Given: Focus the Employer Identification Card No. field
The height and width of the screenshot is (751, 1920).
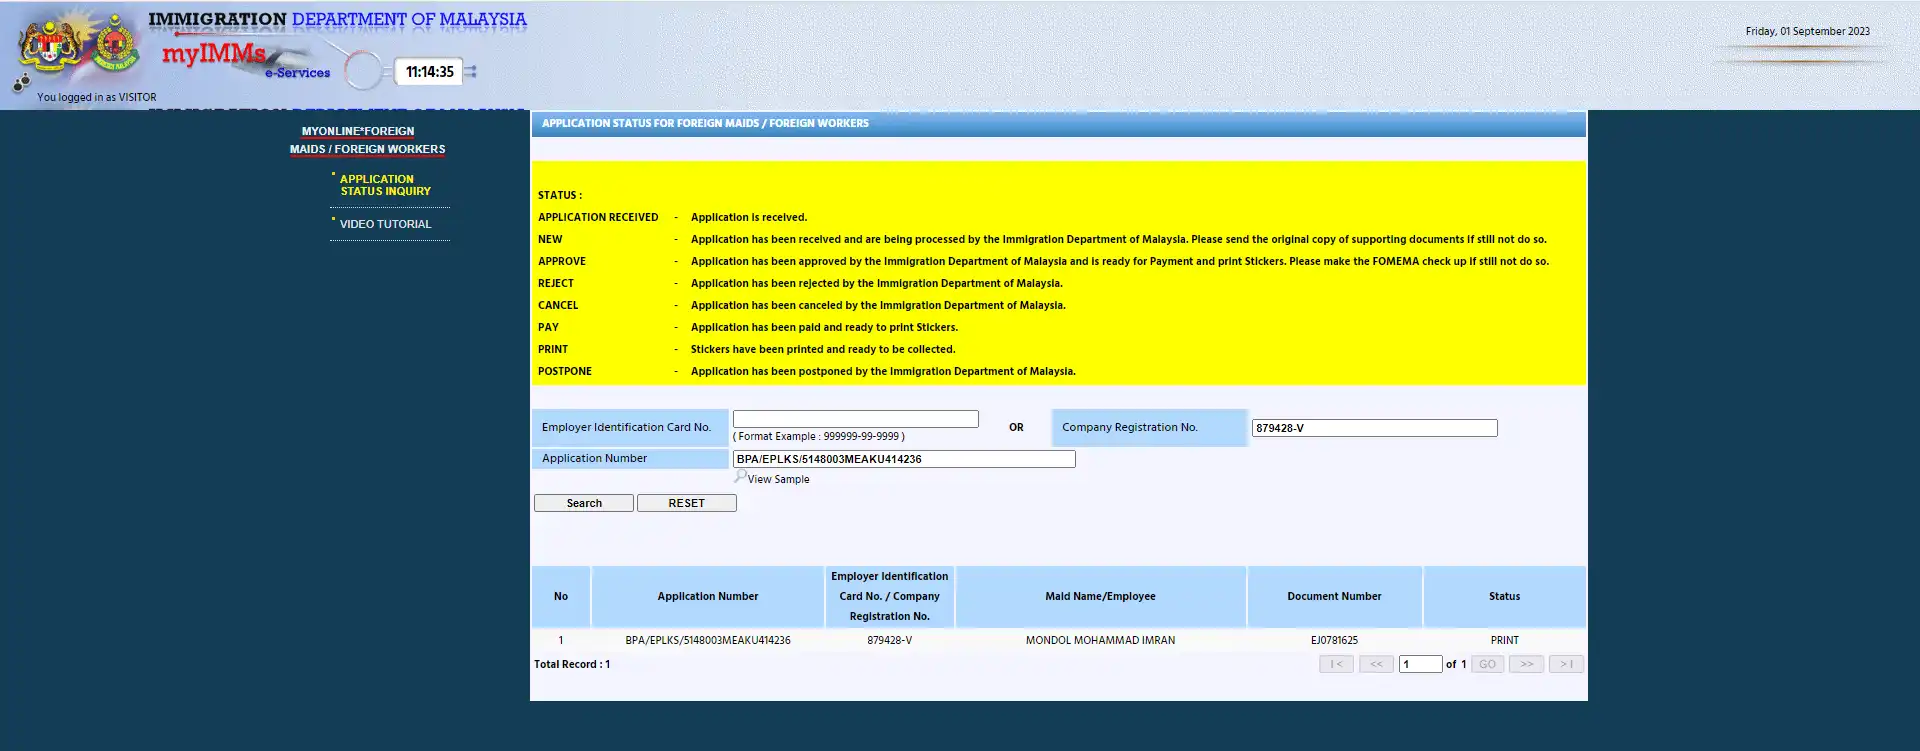Looking at the screenshot, I should click(x=855, y=419).
